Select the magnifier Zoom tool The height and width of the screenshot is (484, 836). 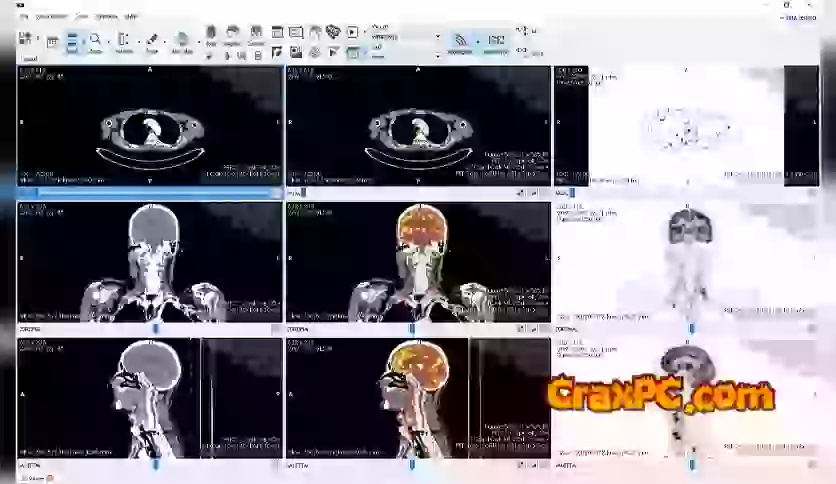coord(95,42)
